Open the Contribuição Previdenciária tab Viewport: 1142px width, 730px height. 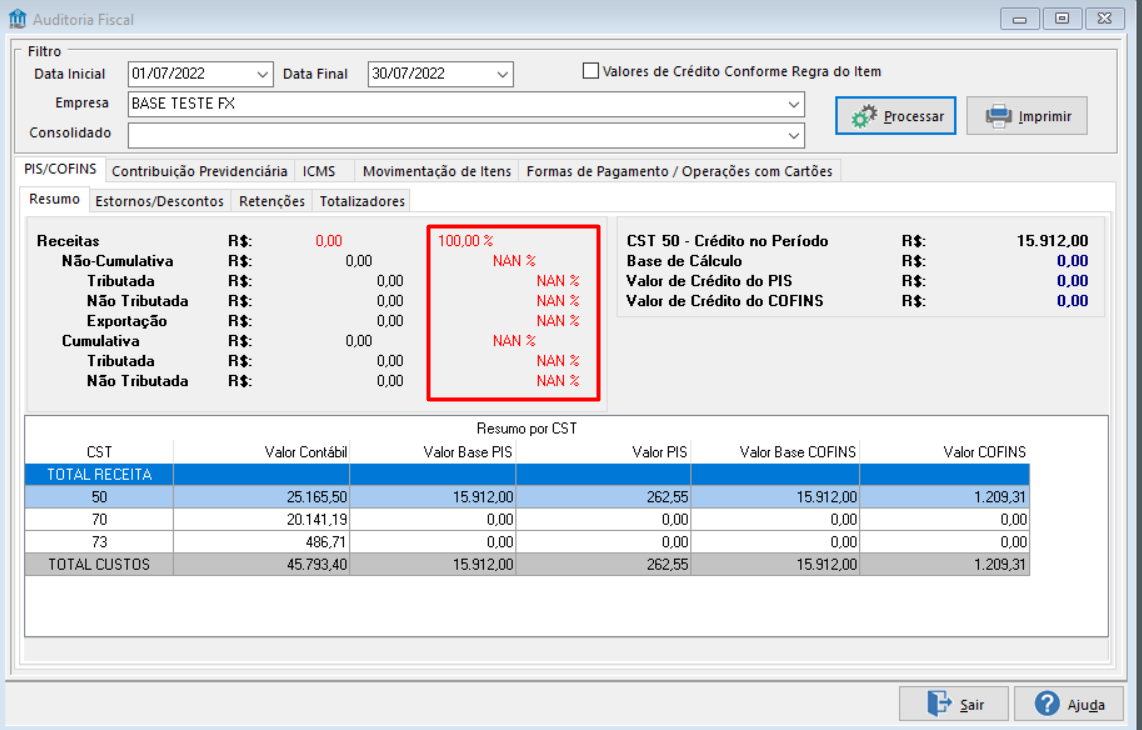(x=200, y=171)
